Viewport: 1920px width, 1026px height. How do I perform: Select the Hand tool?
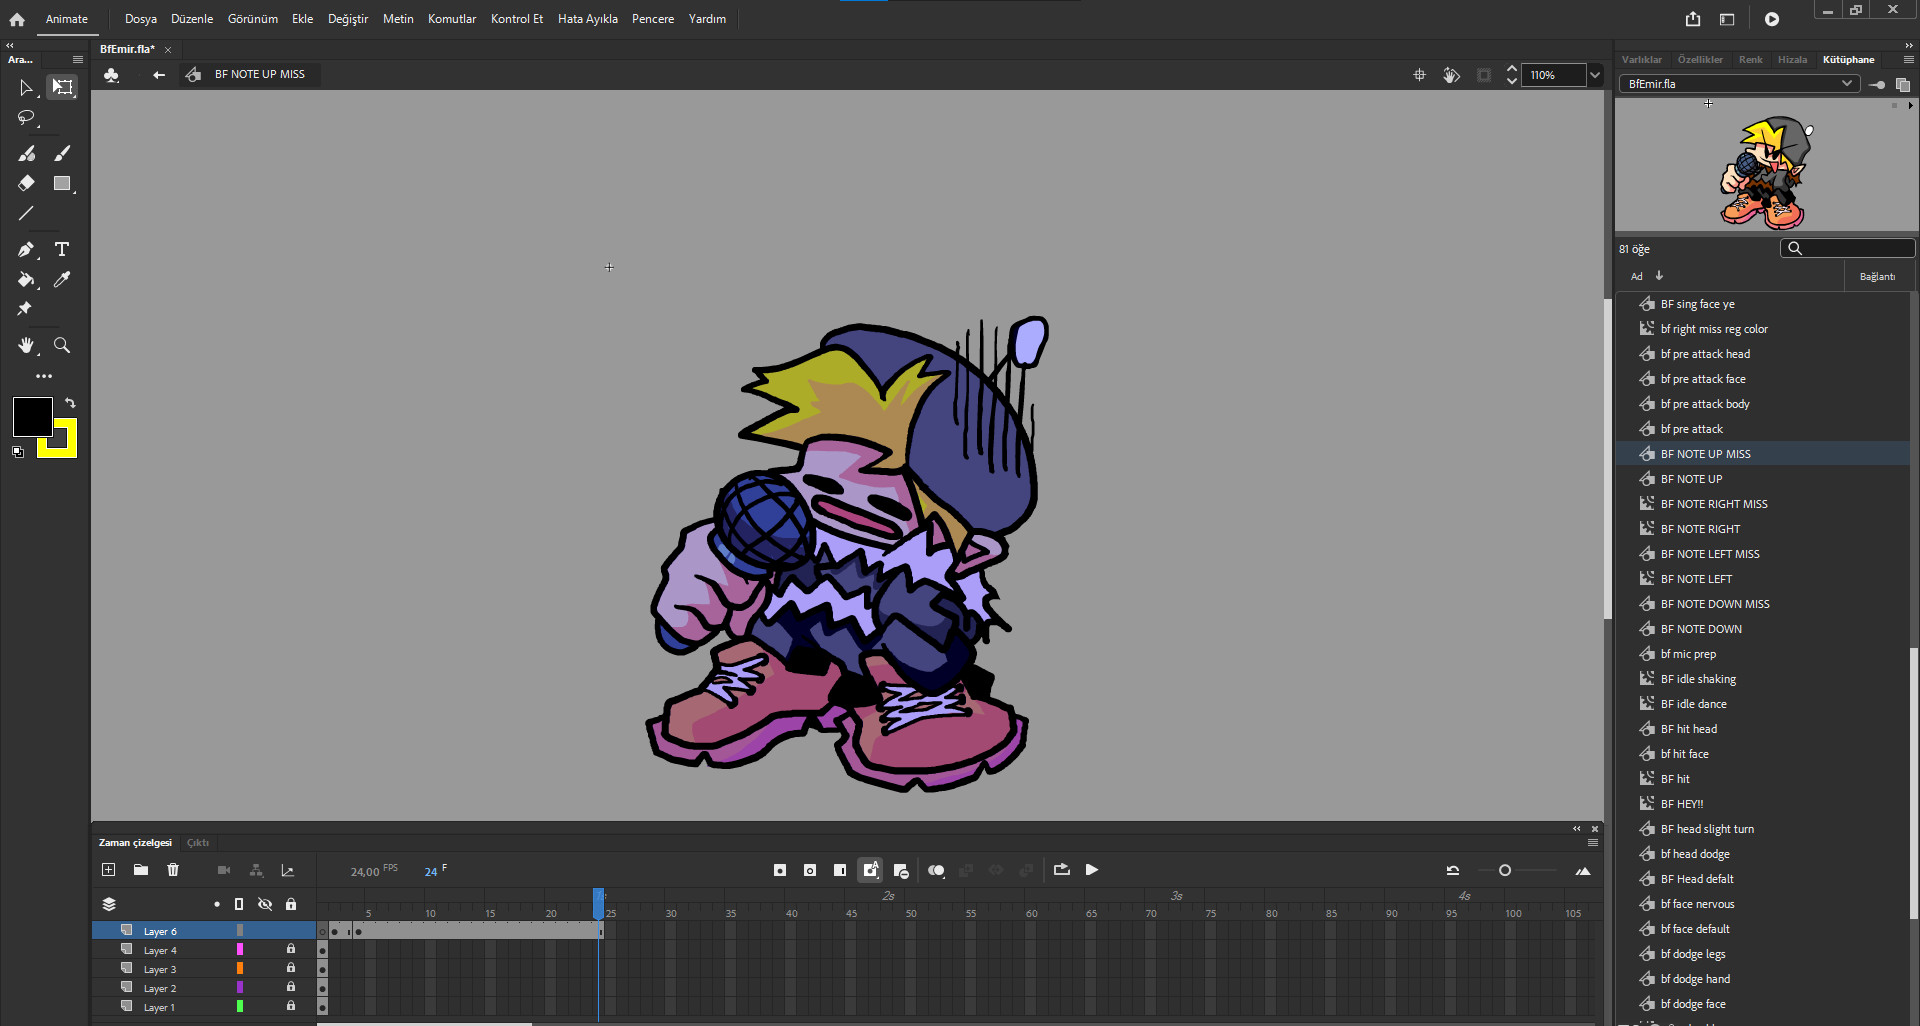pyautogui.click(x=26, y=345)
